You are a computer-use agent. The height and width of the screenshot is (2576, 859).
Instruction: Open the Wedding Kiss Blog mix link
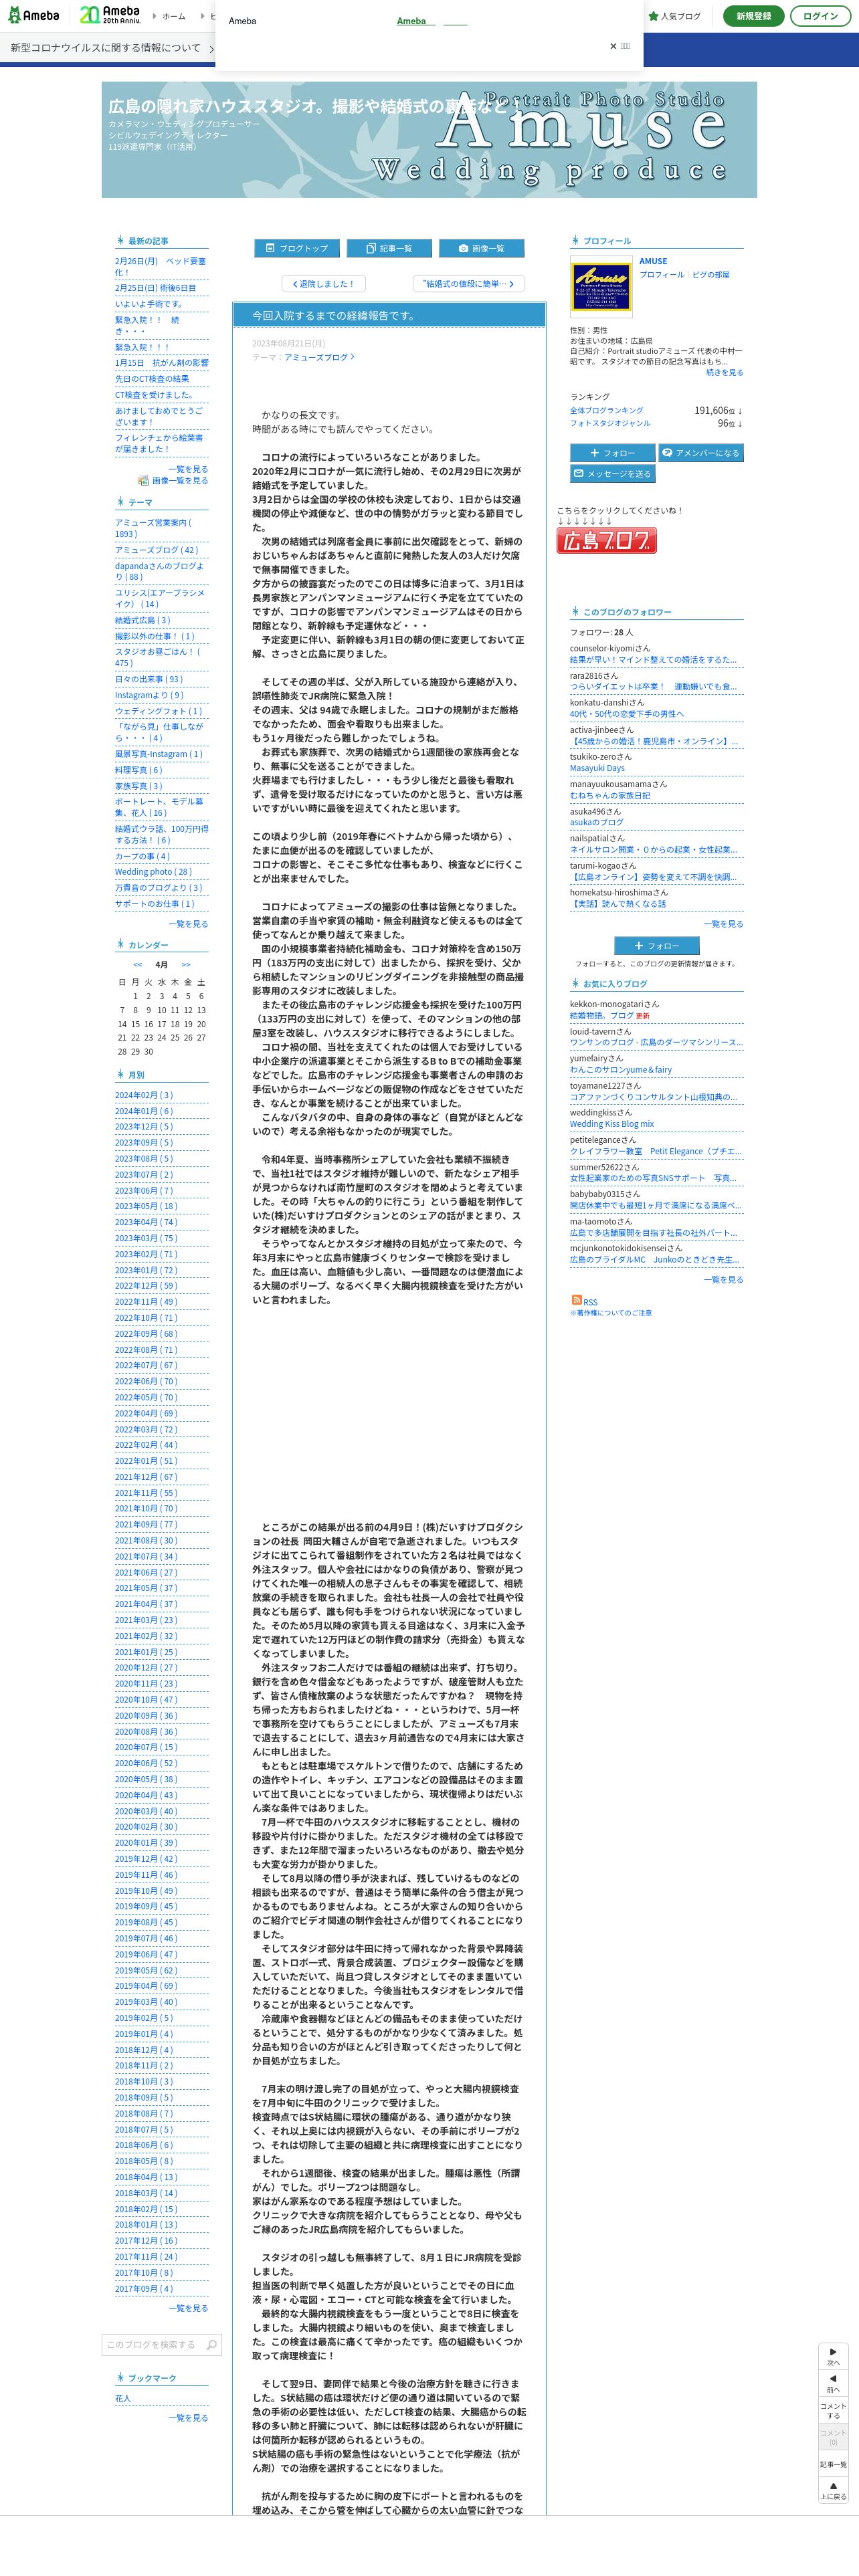click(612, 1123)
